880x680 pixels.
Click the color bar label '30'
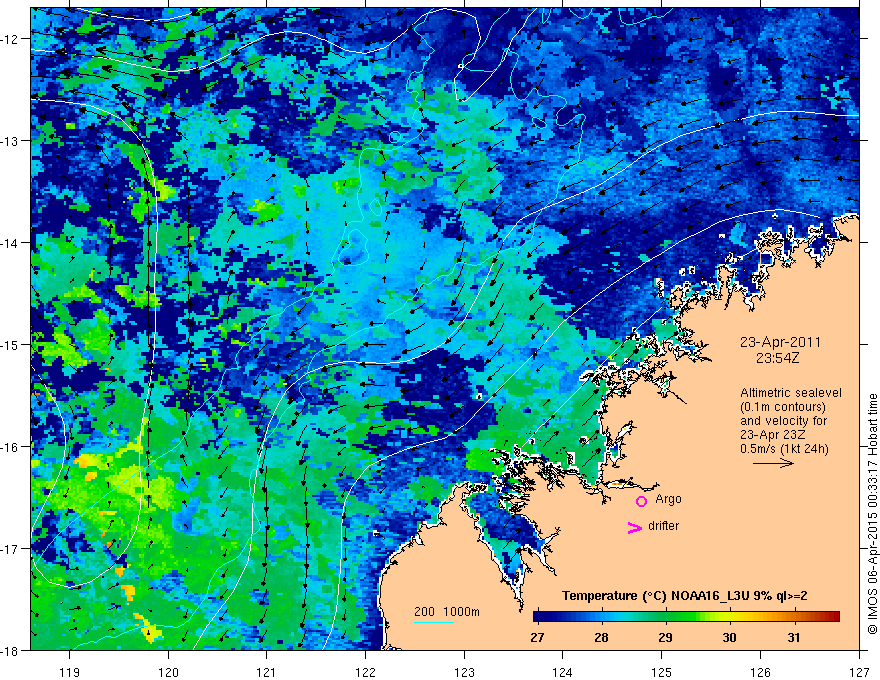click(x=729, y=638)
